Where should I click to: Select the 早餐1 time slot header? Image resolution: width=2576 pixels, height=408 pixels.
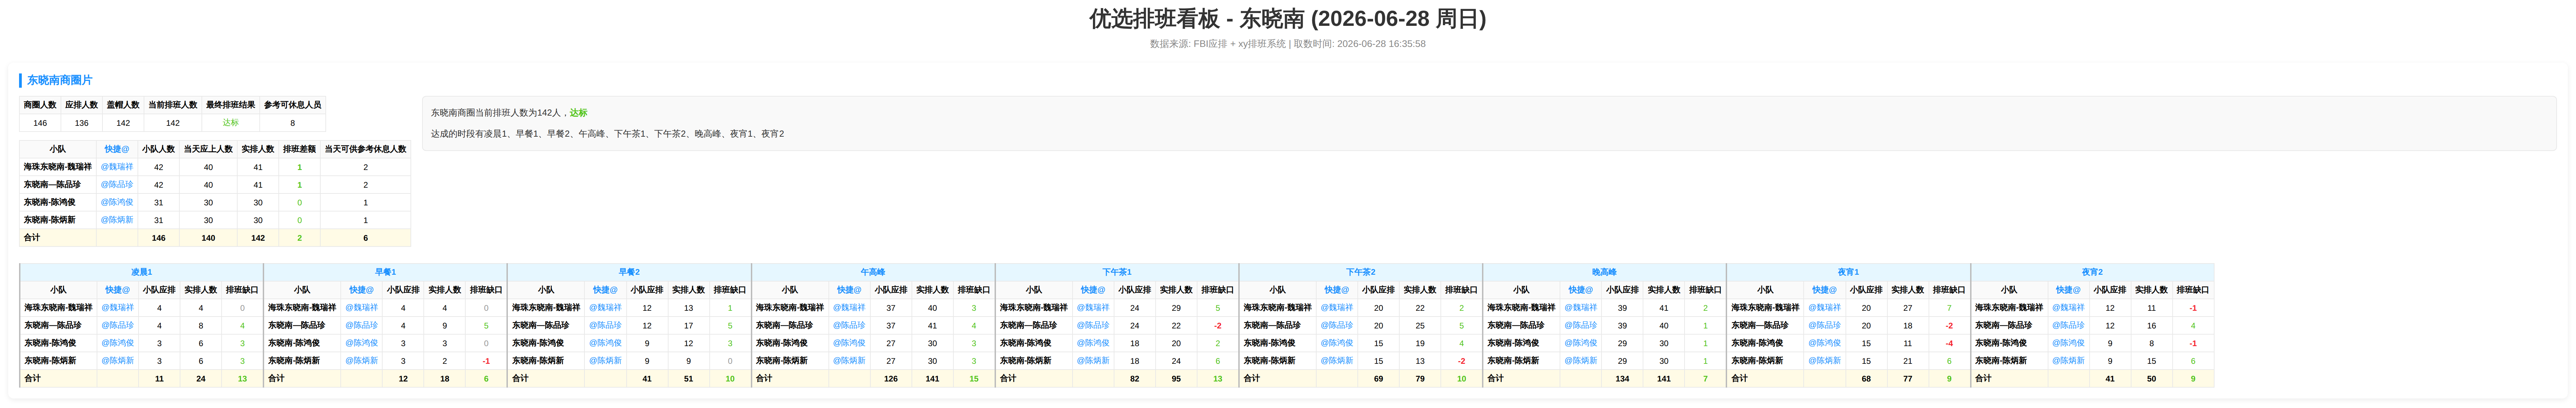pos(385,272)
